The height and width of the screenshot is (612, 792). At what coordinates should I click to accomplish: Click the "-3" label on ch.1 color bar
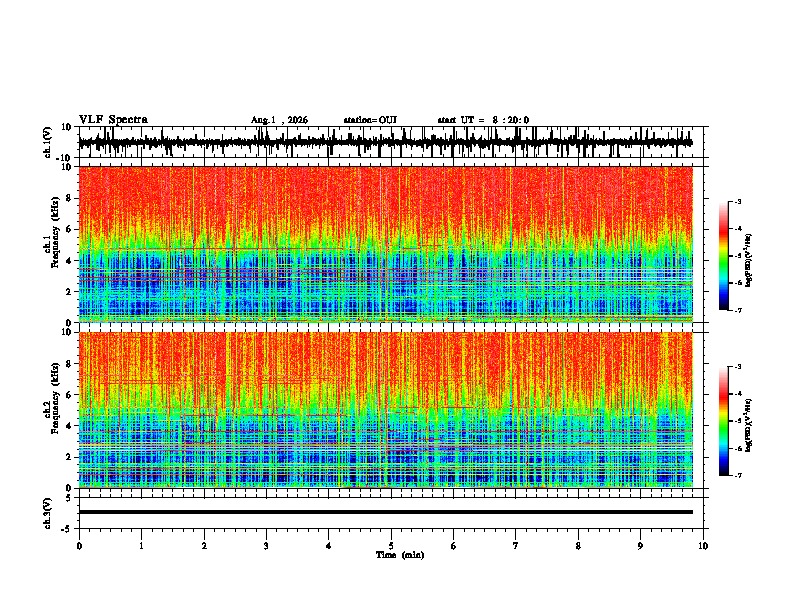tap(738, 201)
